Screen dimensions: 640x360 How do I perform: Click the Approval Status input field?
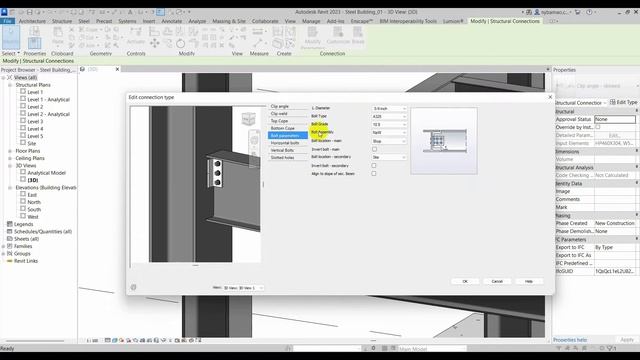click(x=615, y=119)
